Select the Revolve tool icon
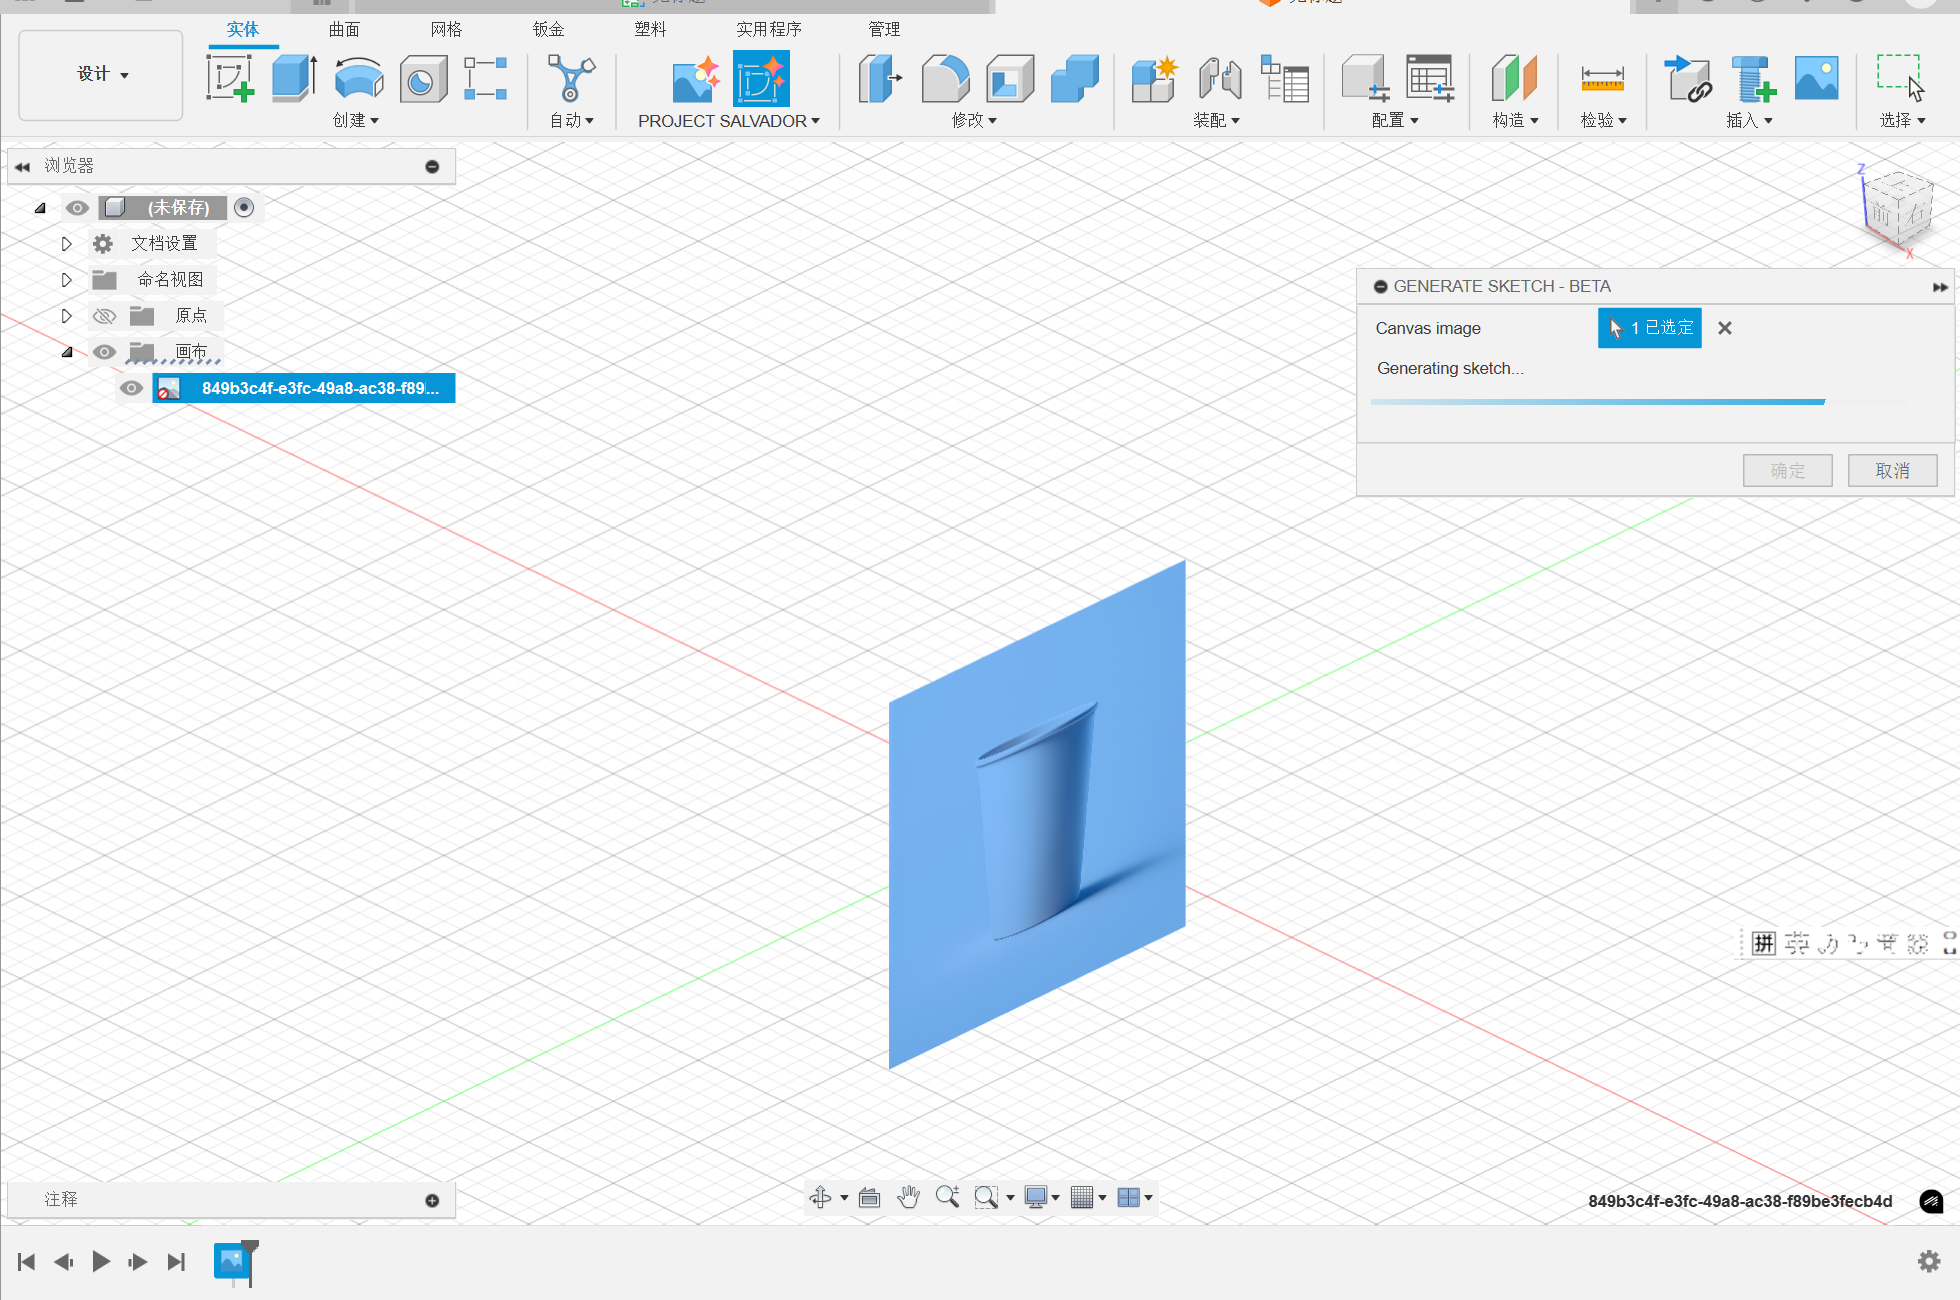 click(x=358, y=78)
